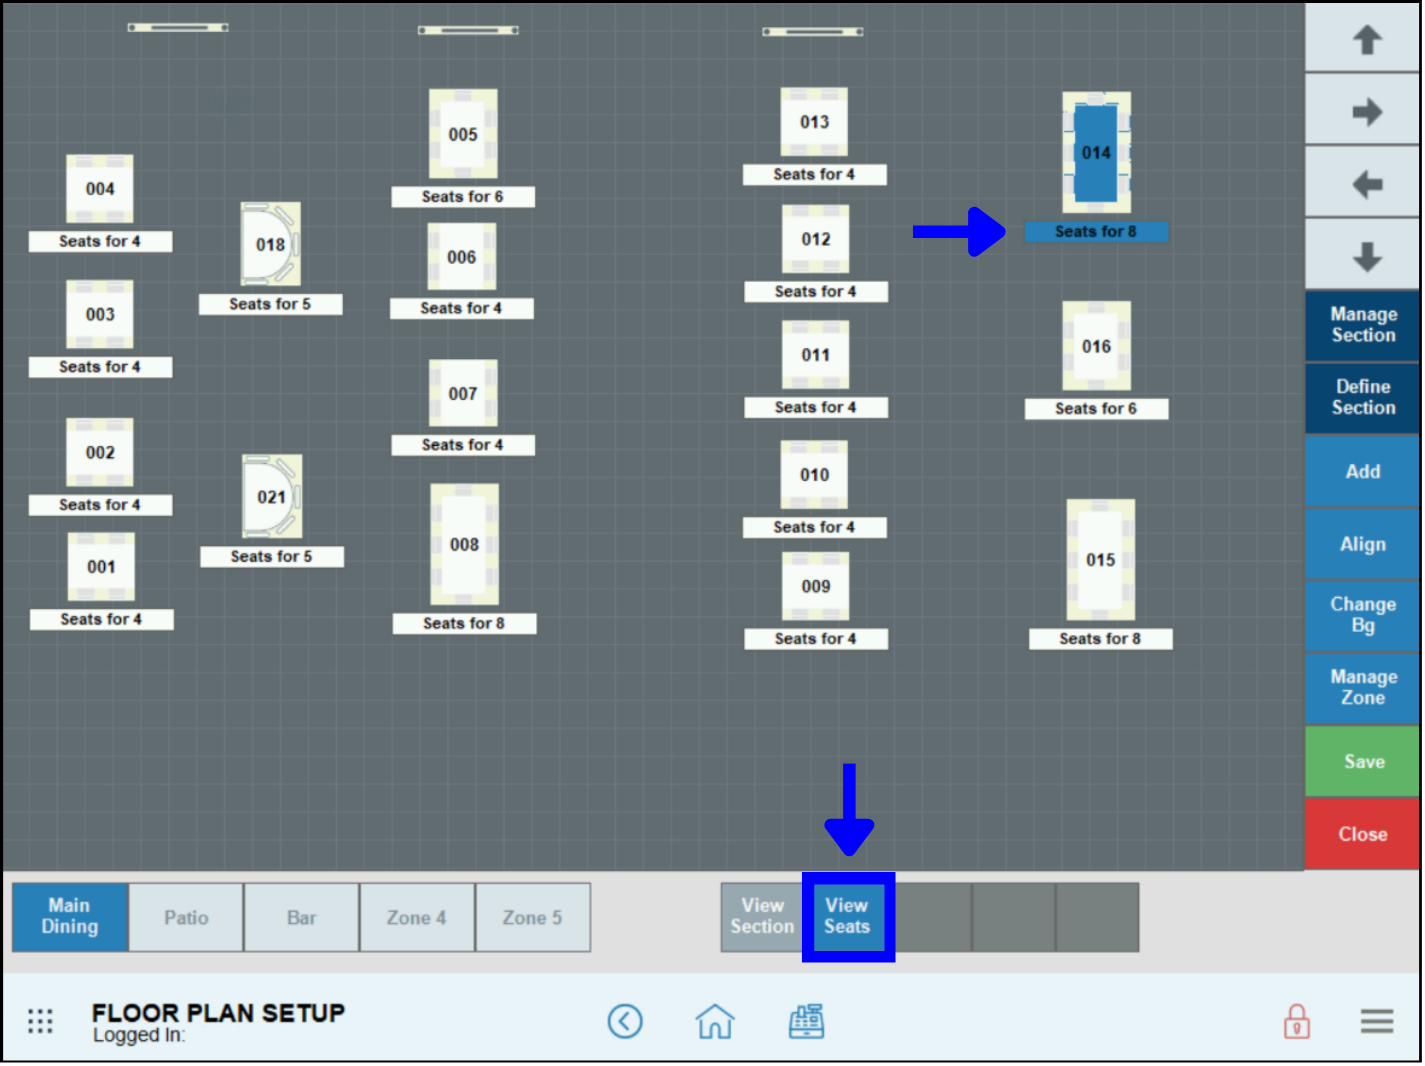
Task: Click the left arrow movement icon
Action: point(1363,181)
